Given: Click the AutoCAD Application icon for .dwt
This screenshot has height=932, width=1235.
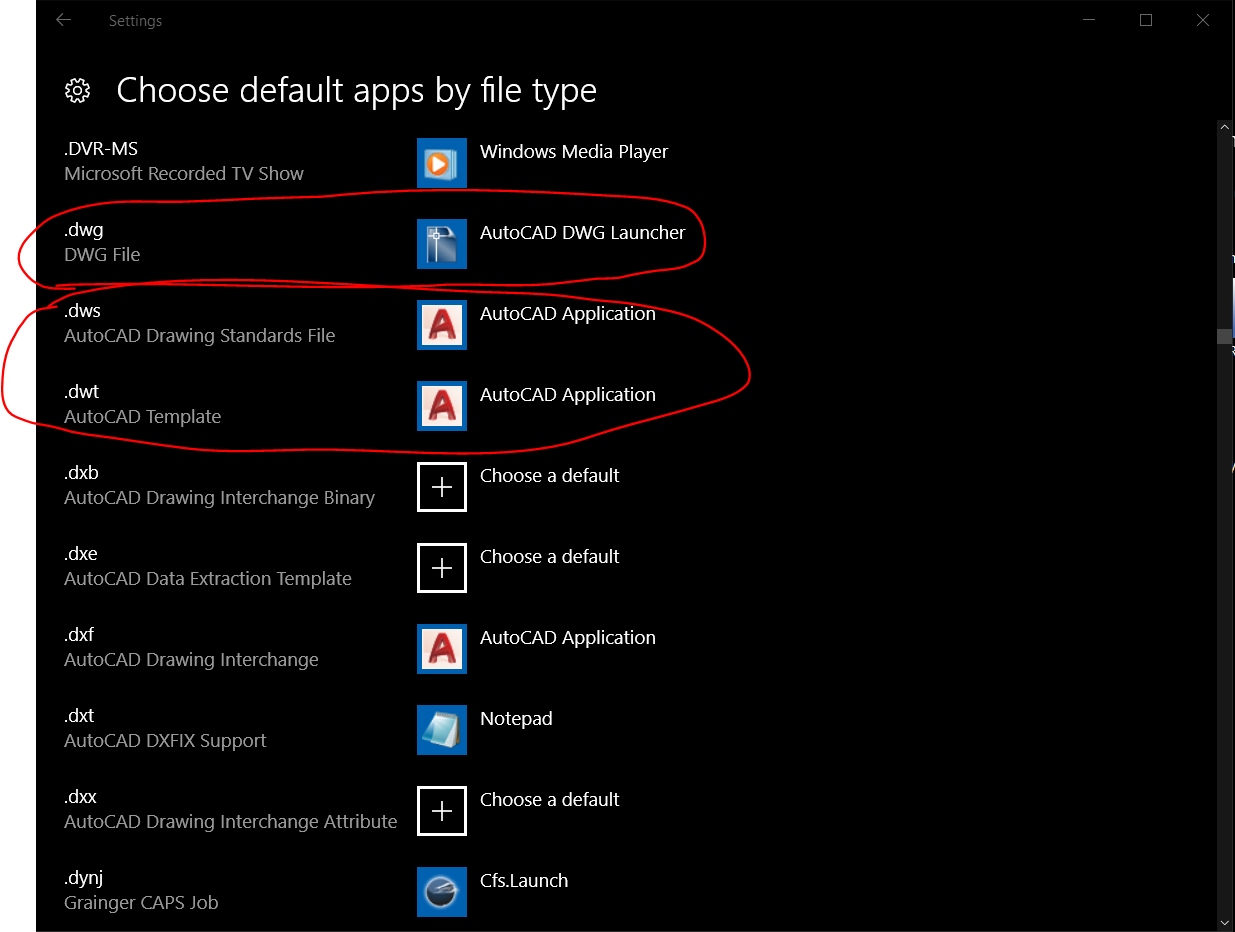Looking at the screenshot, I should (x=441, y=406).
